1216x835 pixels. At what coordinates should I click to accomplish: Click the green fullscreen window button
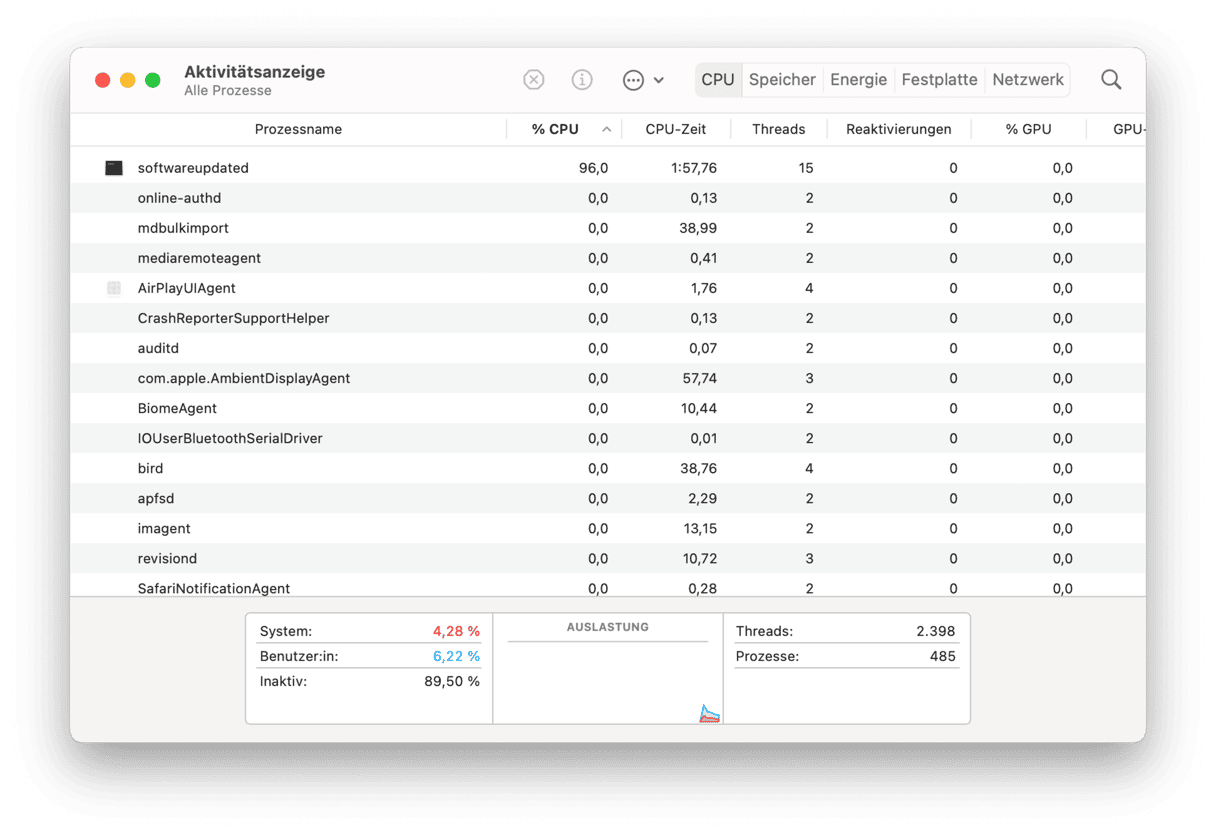tap(153, 80)
